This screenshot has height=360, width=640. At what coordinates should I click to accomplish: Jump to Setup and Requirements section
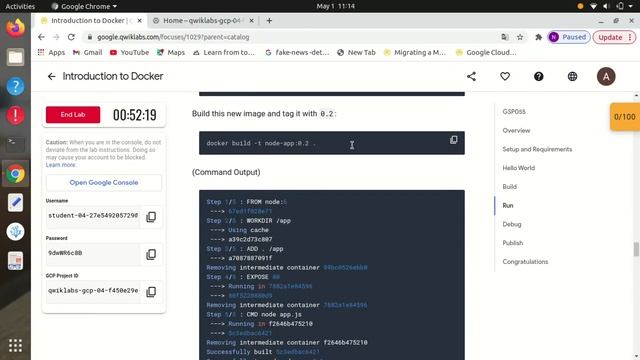click(537, 149)
